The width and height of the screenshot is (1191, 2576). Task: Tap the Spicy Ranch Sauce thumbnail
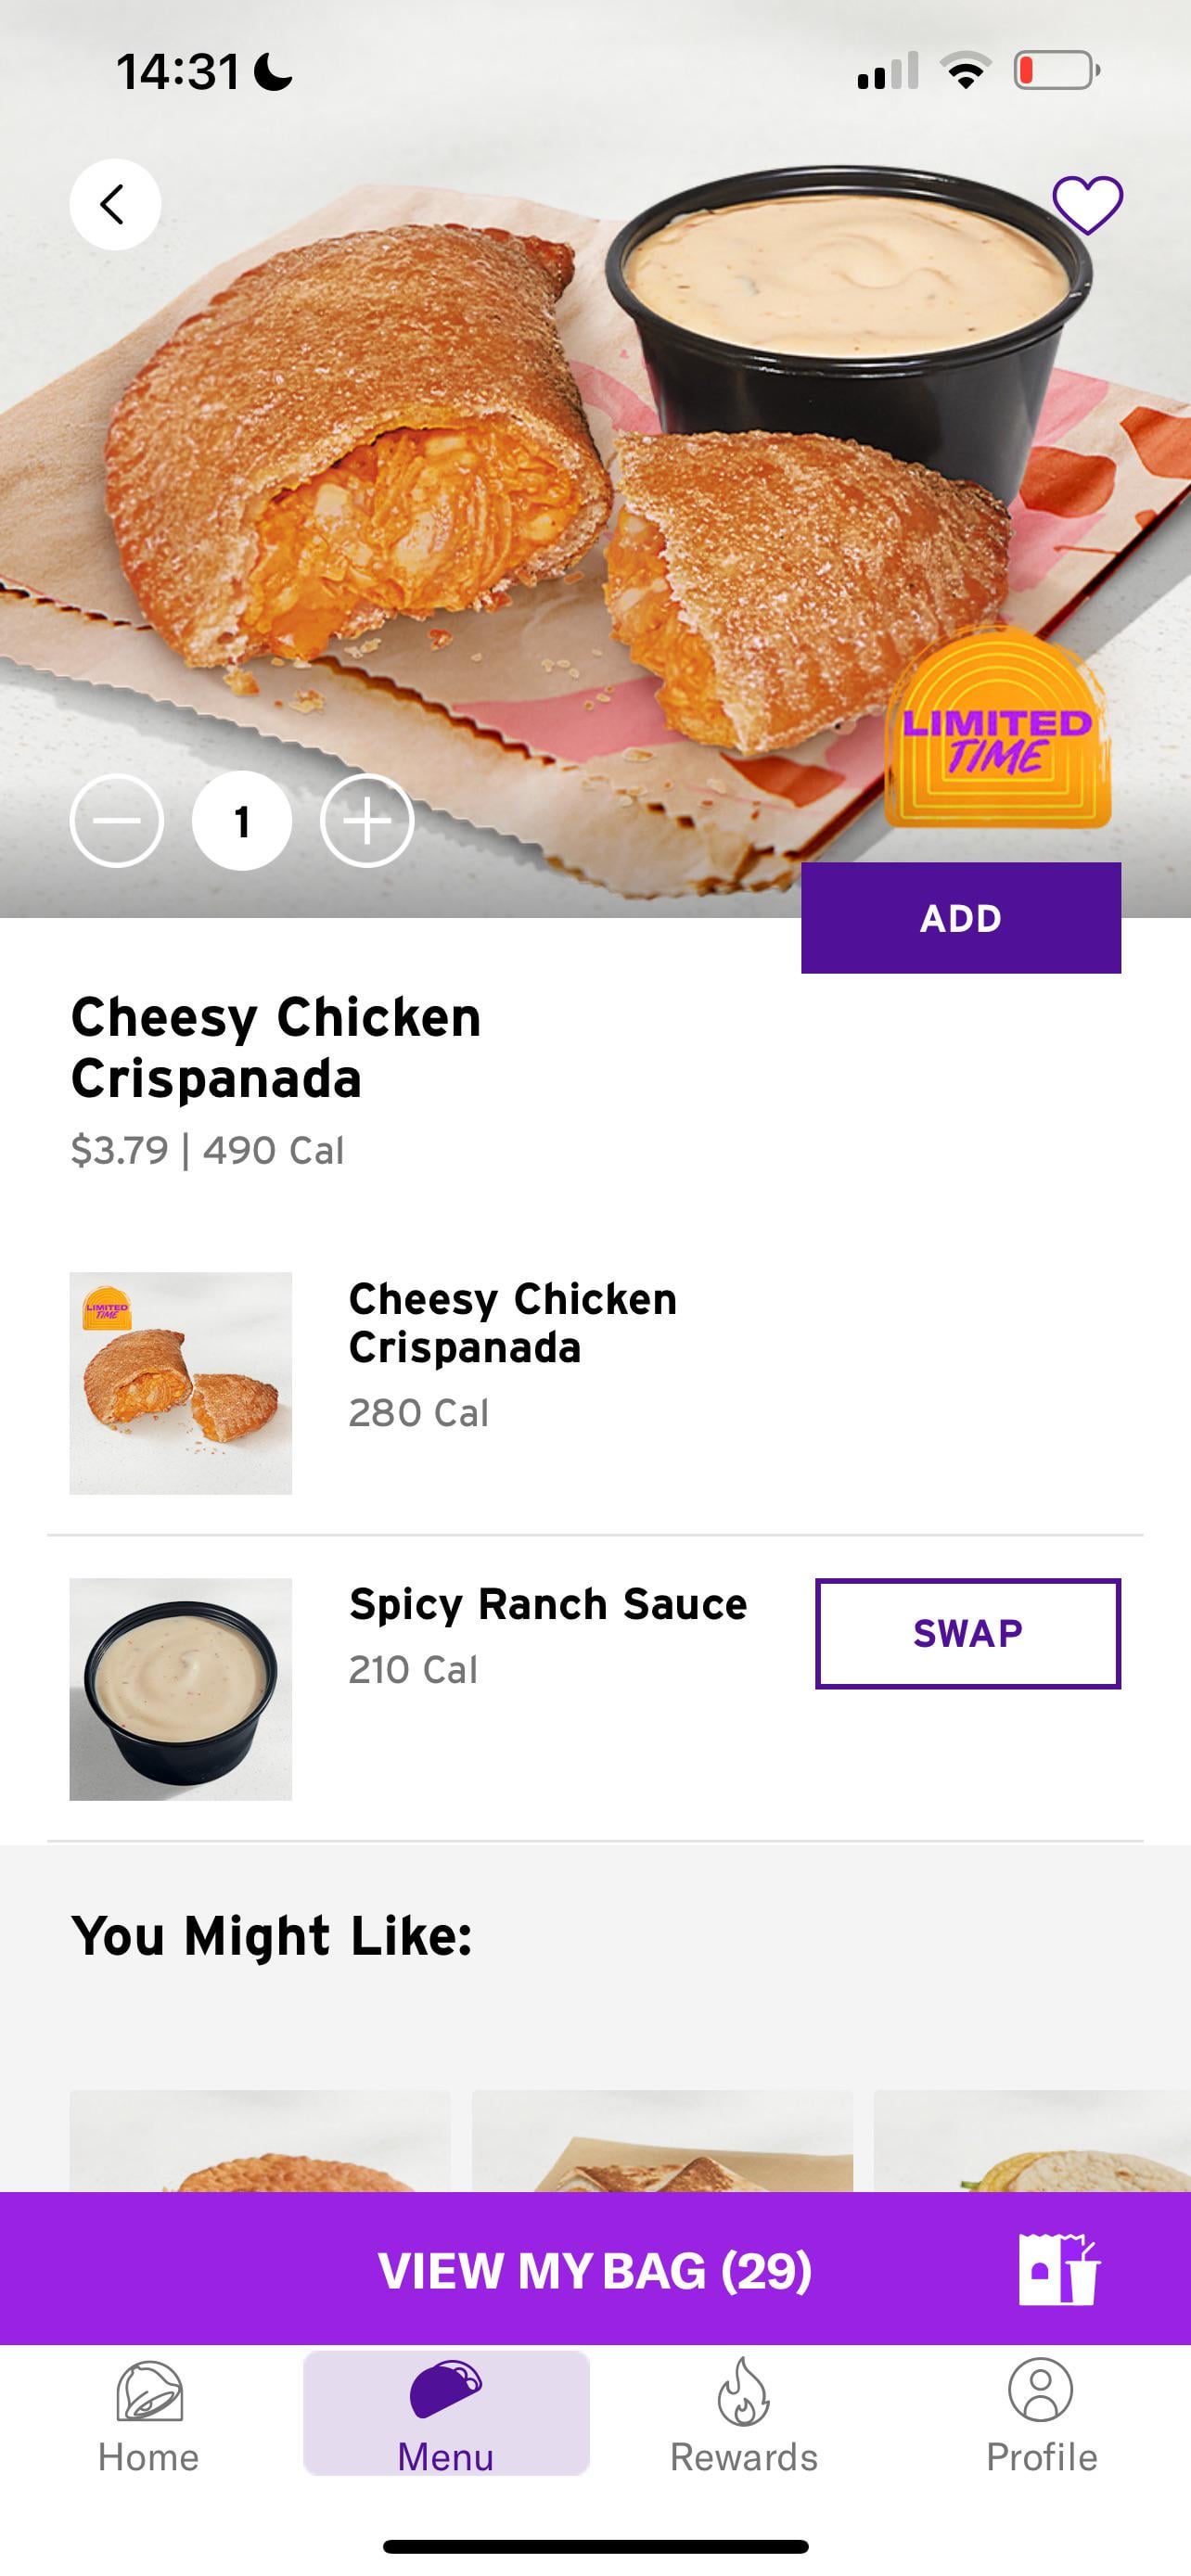180,1689
